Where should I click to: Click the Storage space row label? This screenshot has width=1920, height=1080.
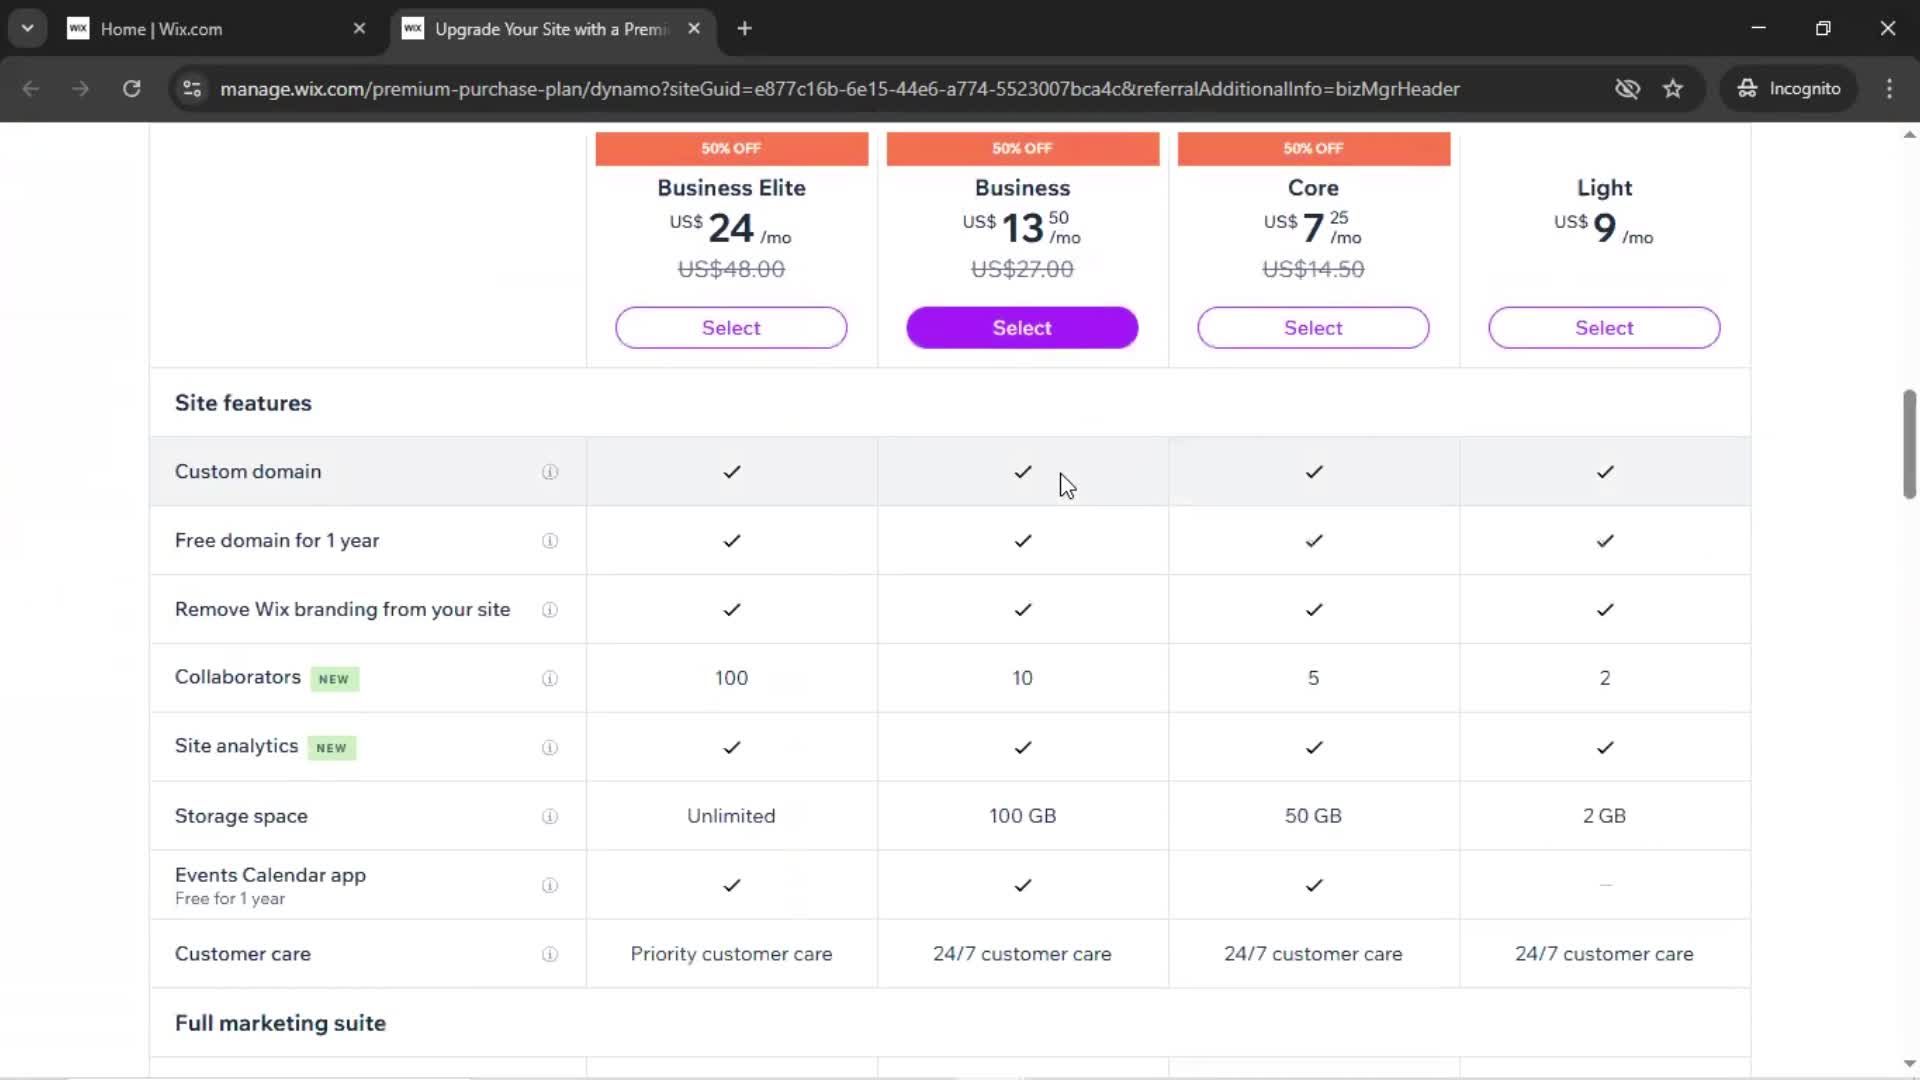pos(241,816)
